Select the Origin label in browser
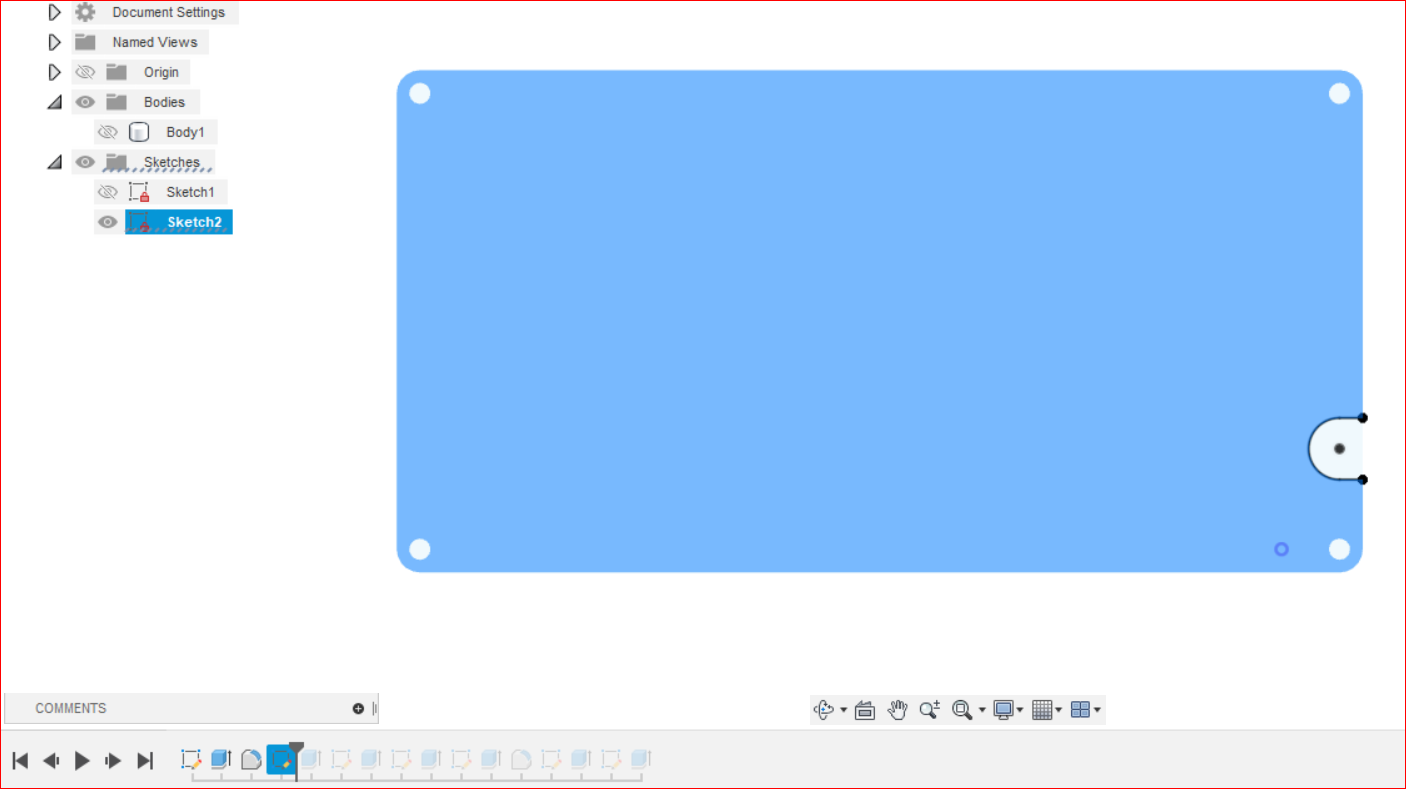This screenshot has height=789, width=1406. click(161, 72)
